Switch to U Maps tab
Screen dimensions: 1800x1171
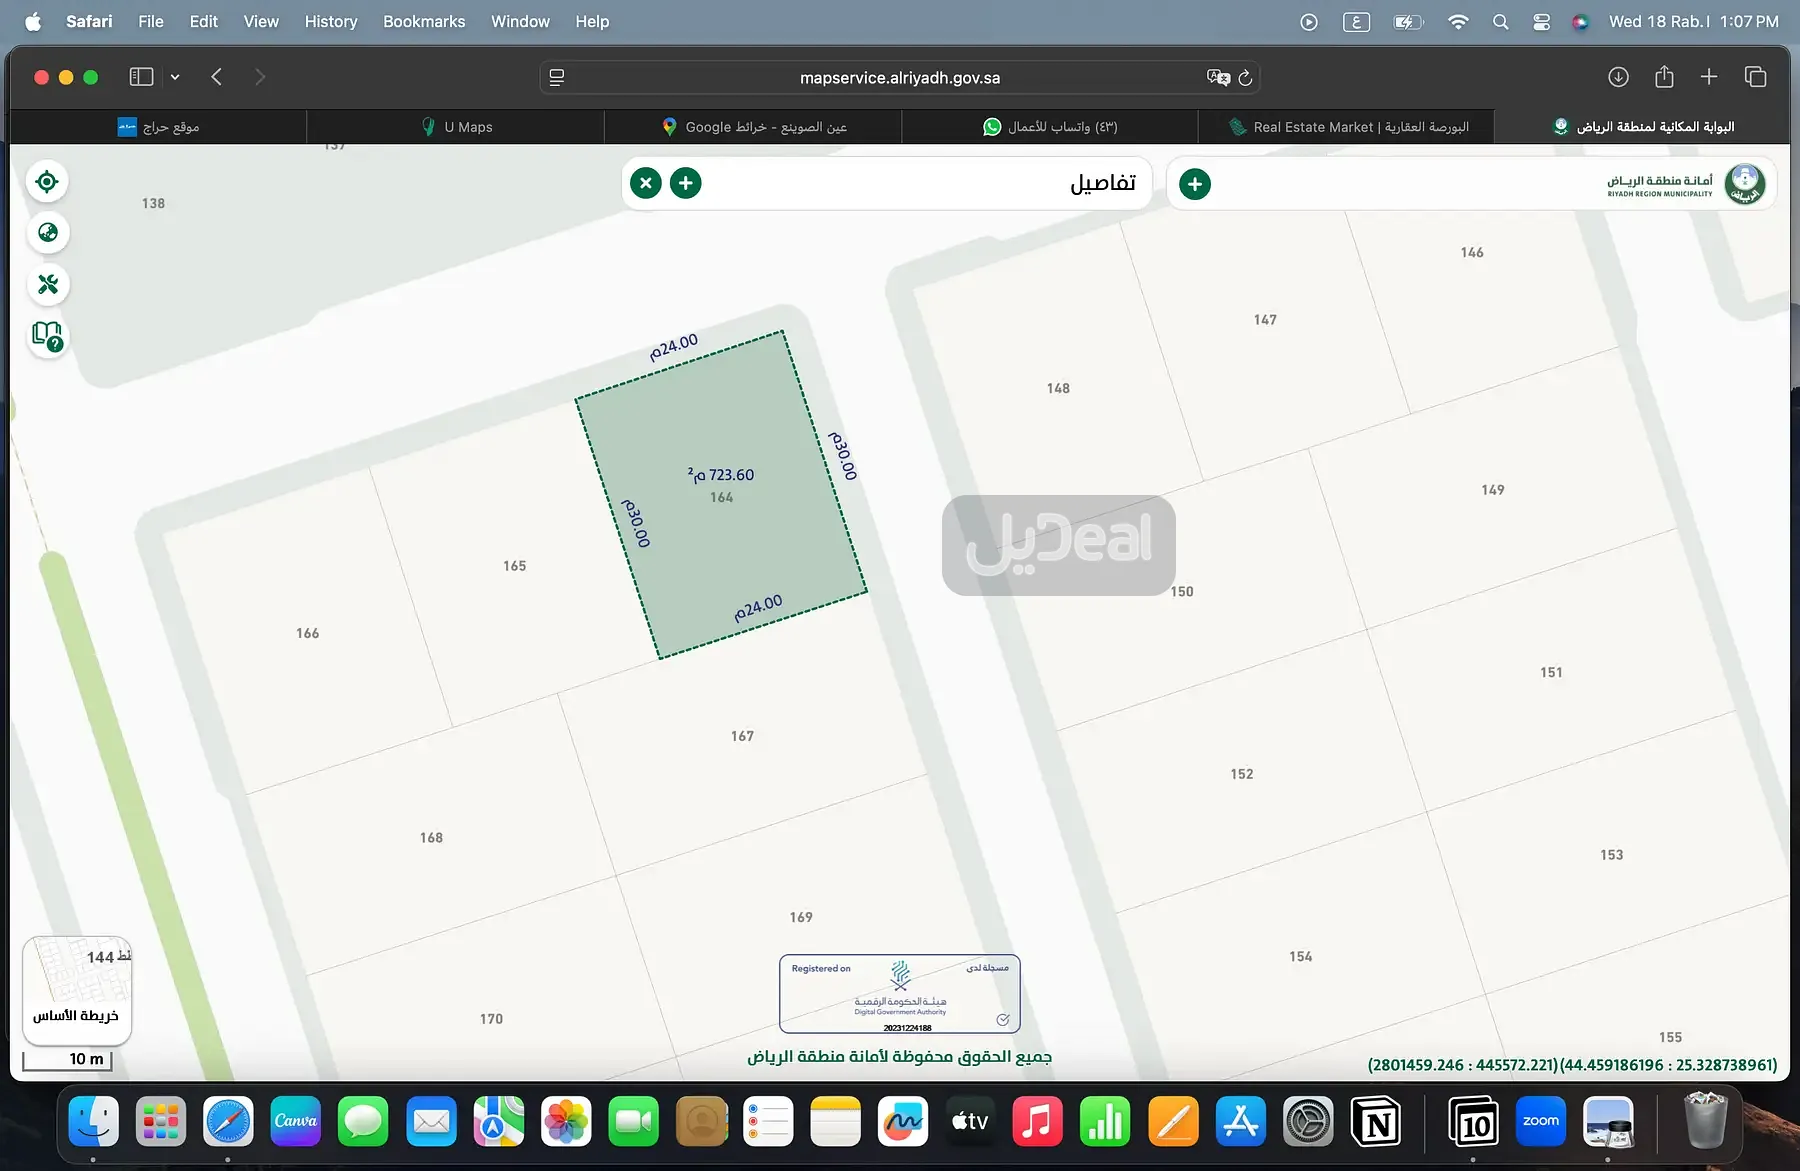[456, 127]
